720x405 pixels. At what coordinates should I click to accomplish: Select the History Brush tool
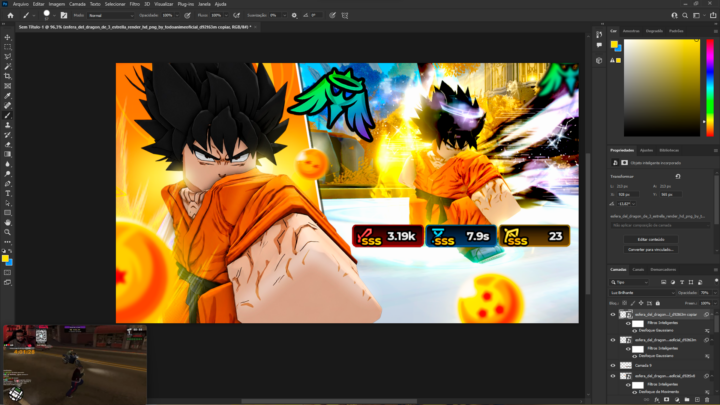pos(7,135)
